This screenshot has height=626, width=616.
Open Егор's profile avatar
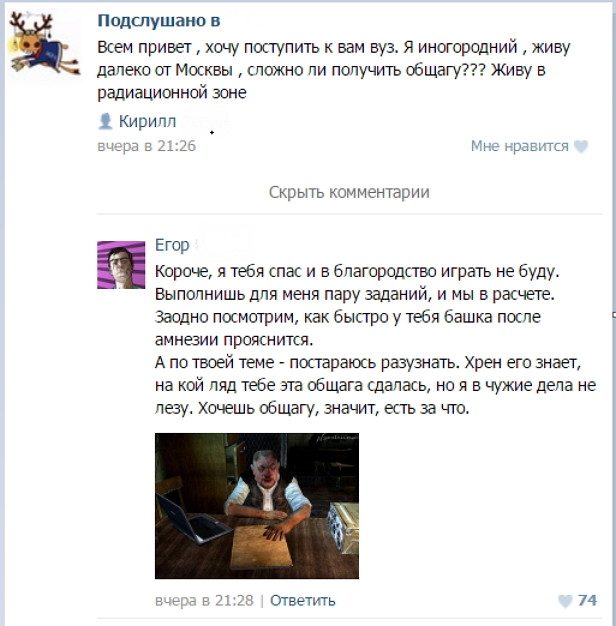(x=121, y=265)
